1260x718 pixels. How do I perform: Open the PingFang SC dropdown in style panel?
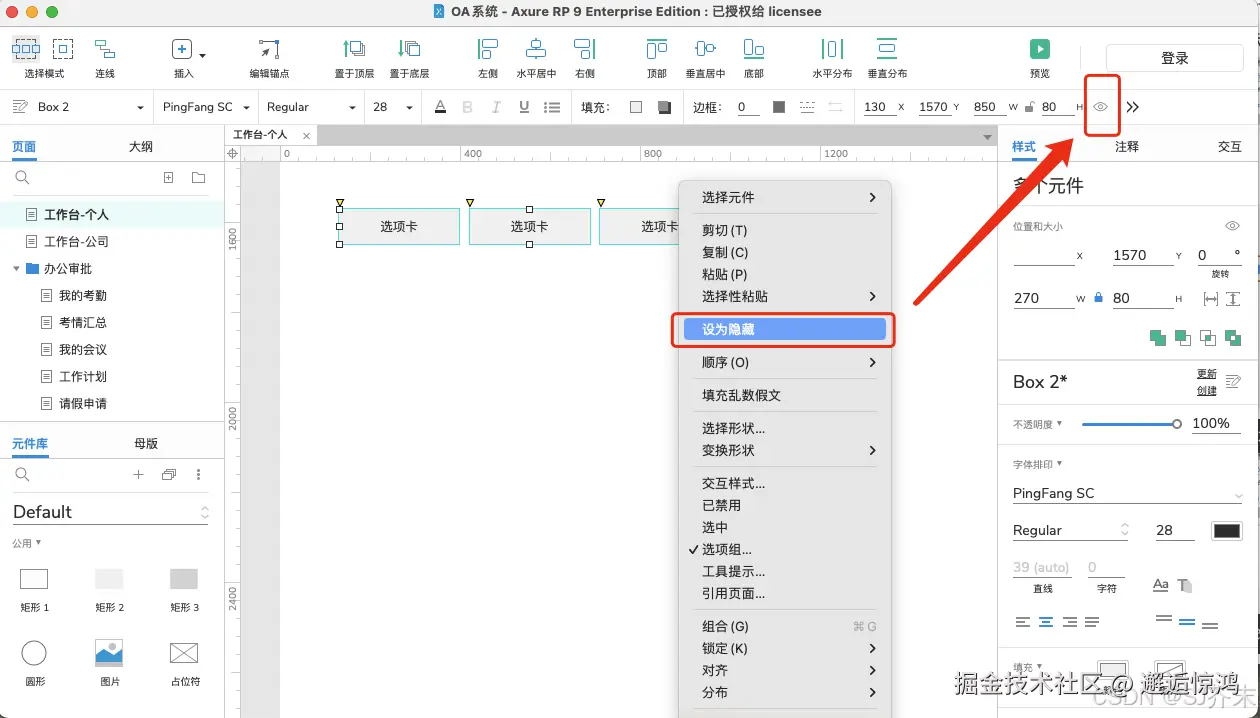pos(1127,493)
